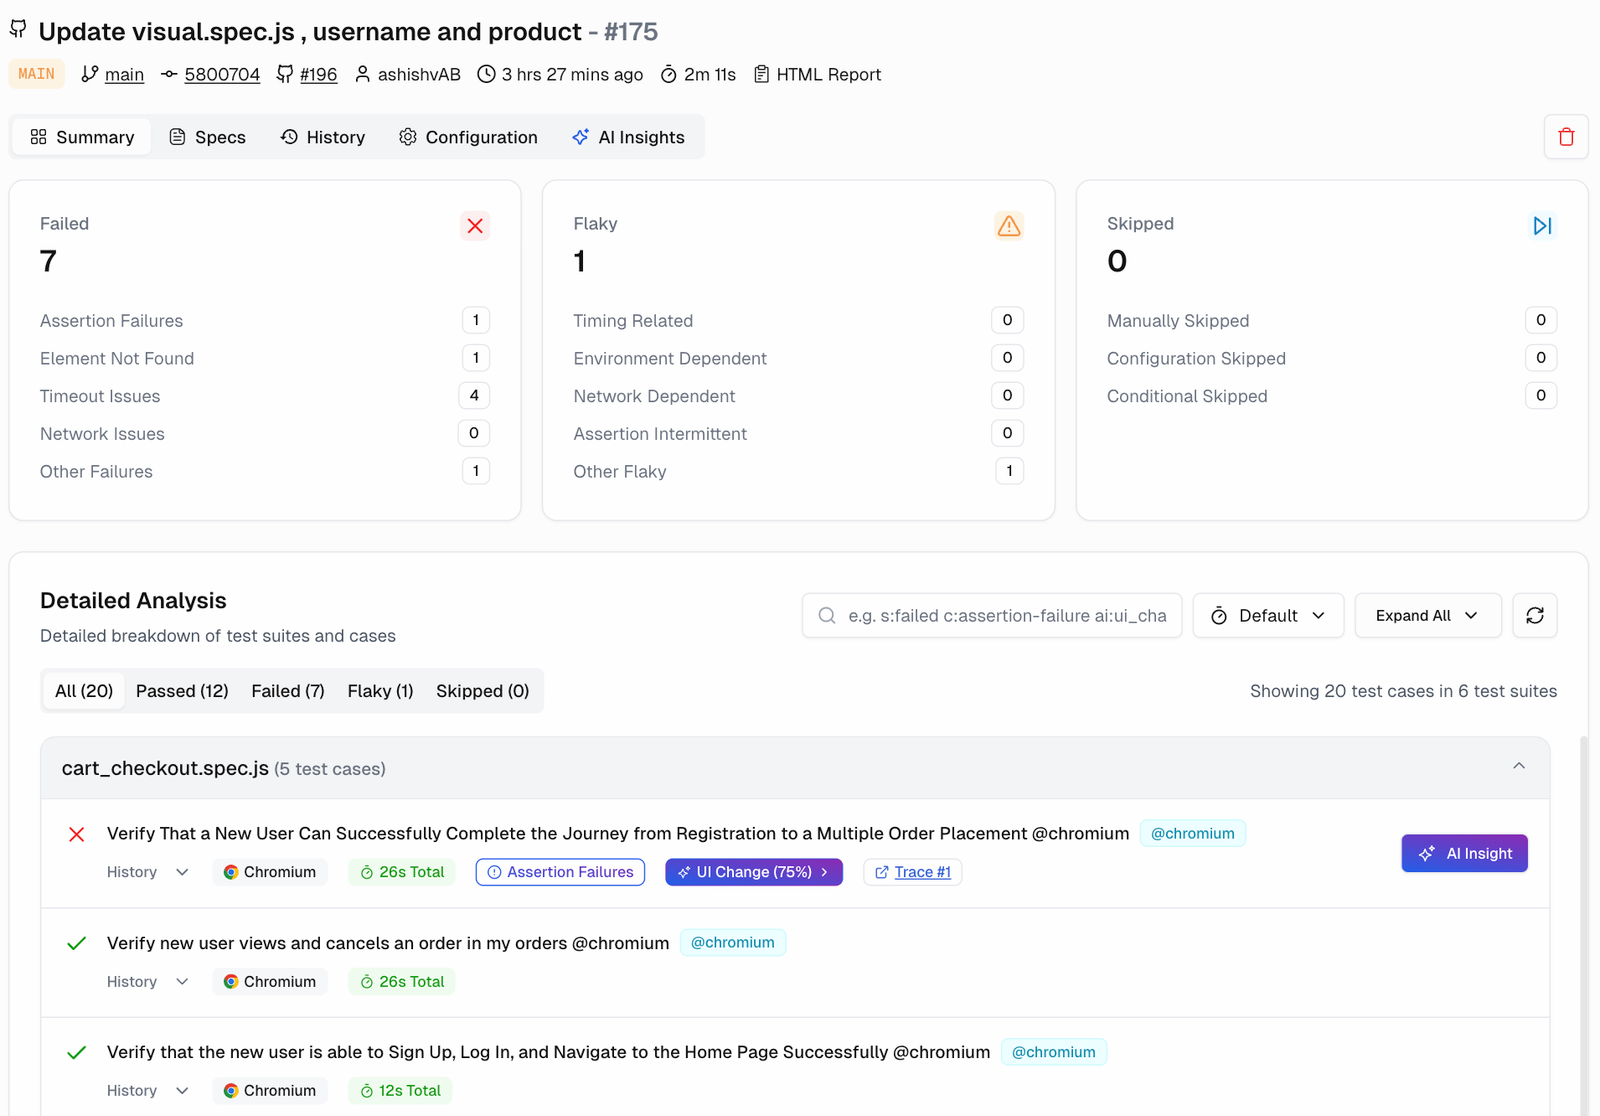Open Trace #1 for the failed test

[912, 871]
